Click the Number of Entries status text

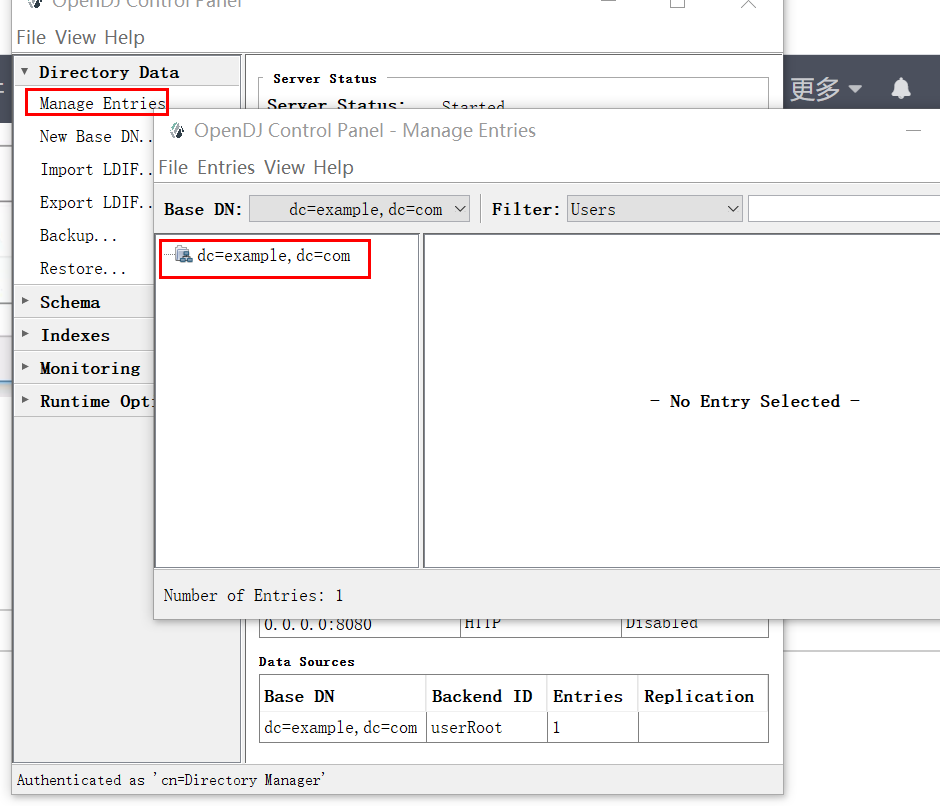(x=253, y=596)
